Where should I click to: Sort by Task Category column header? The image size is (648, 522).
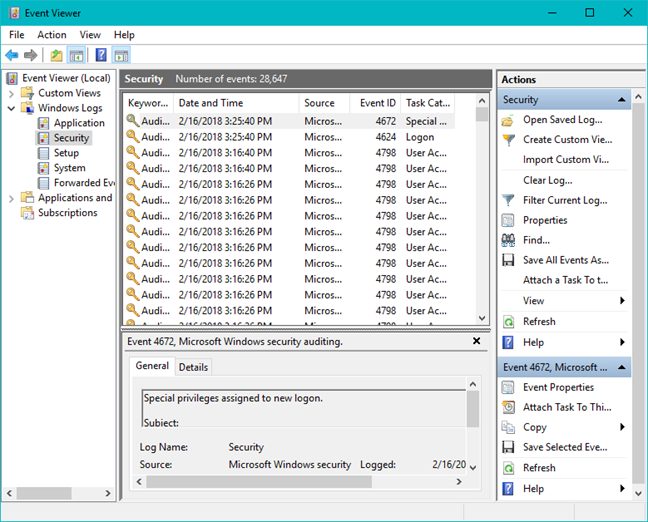(x=428, y=103)
